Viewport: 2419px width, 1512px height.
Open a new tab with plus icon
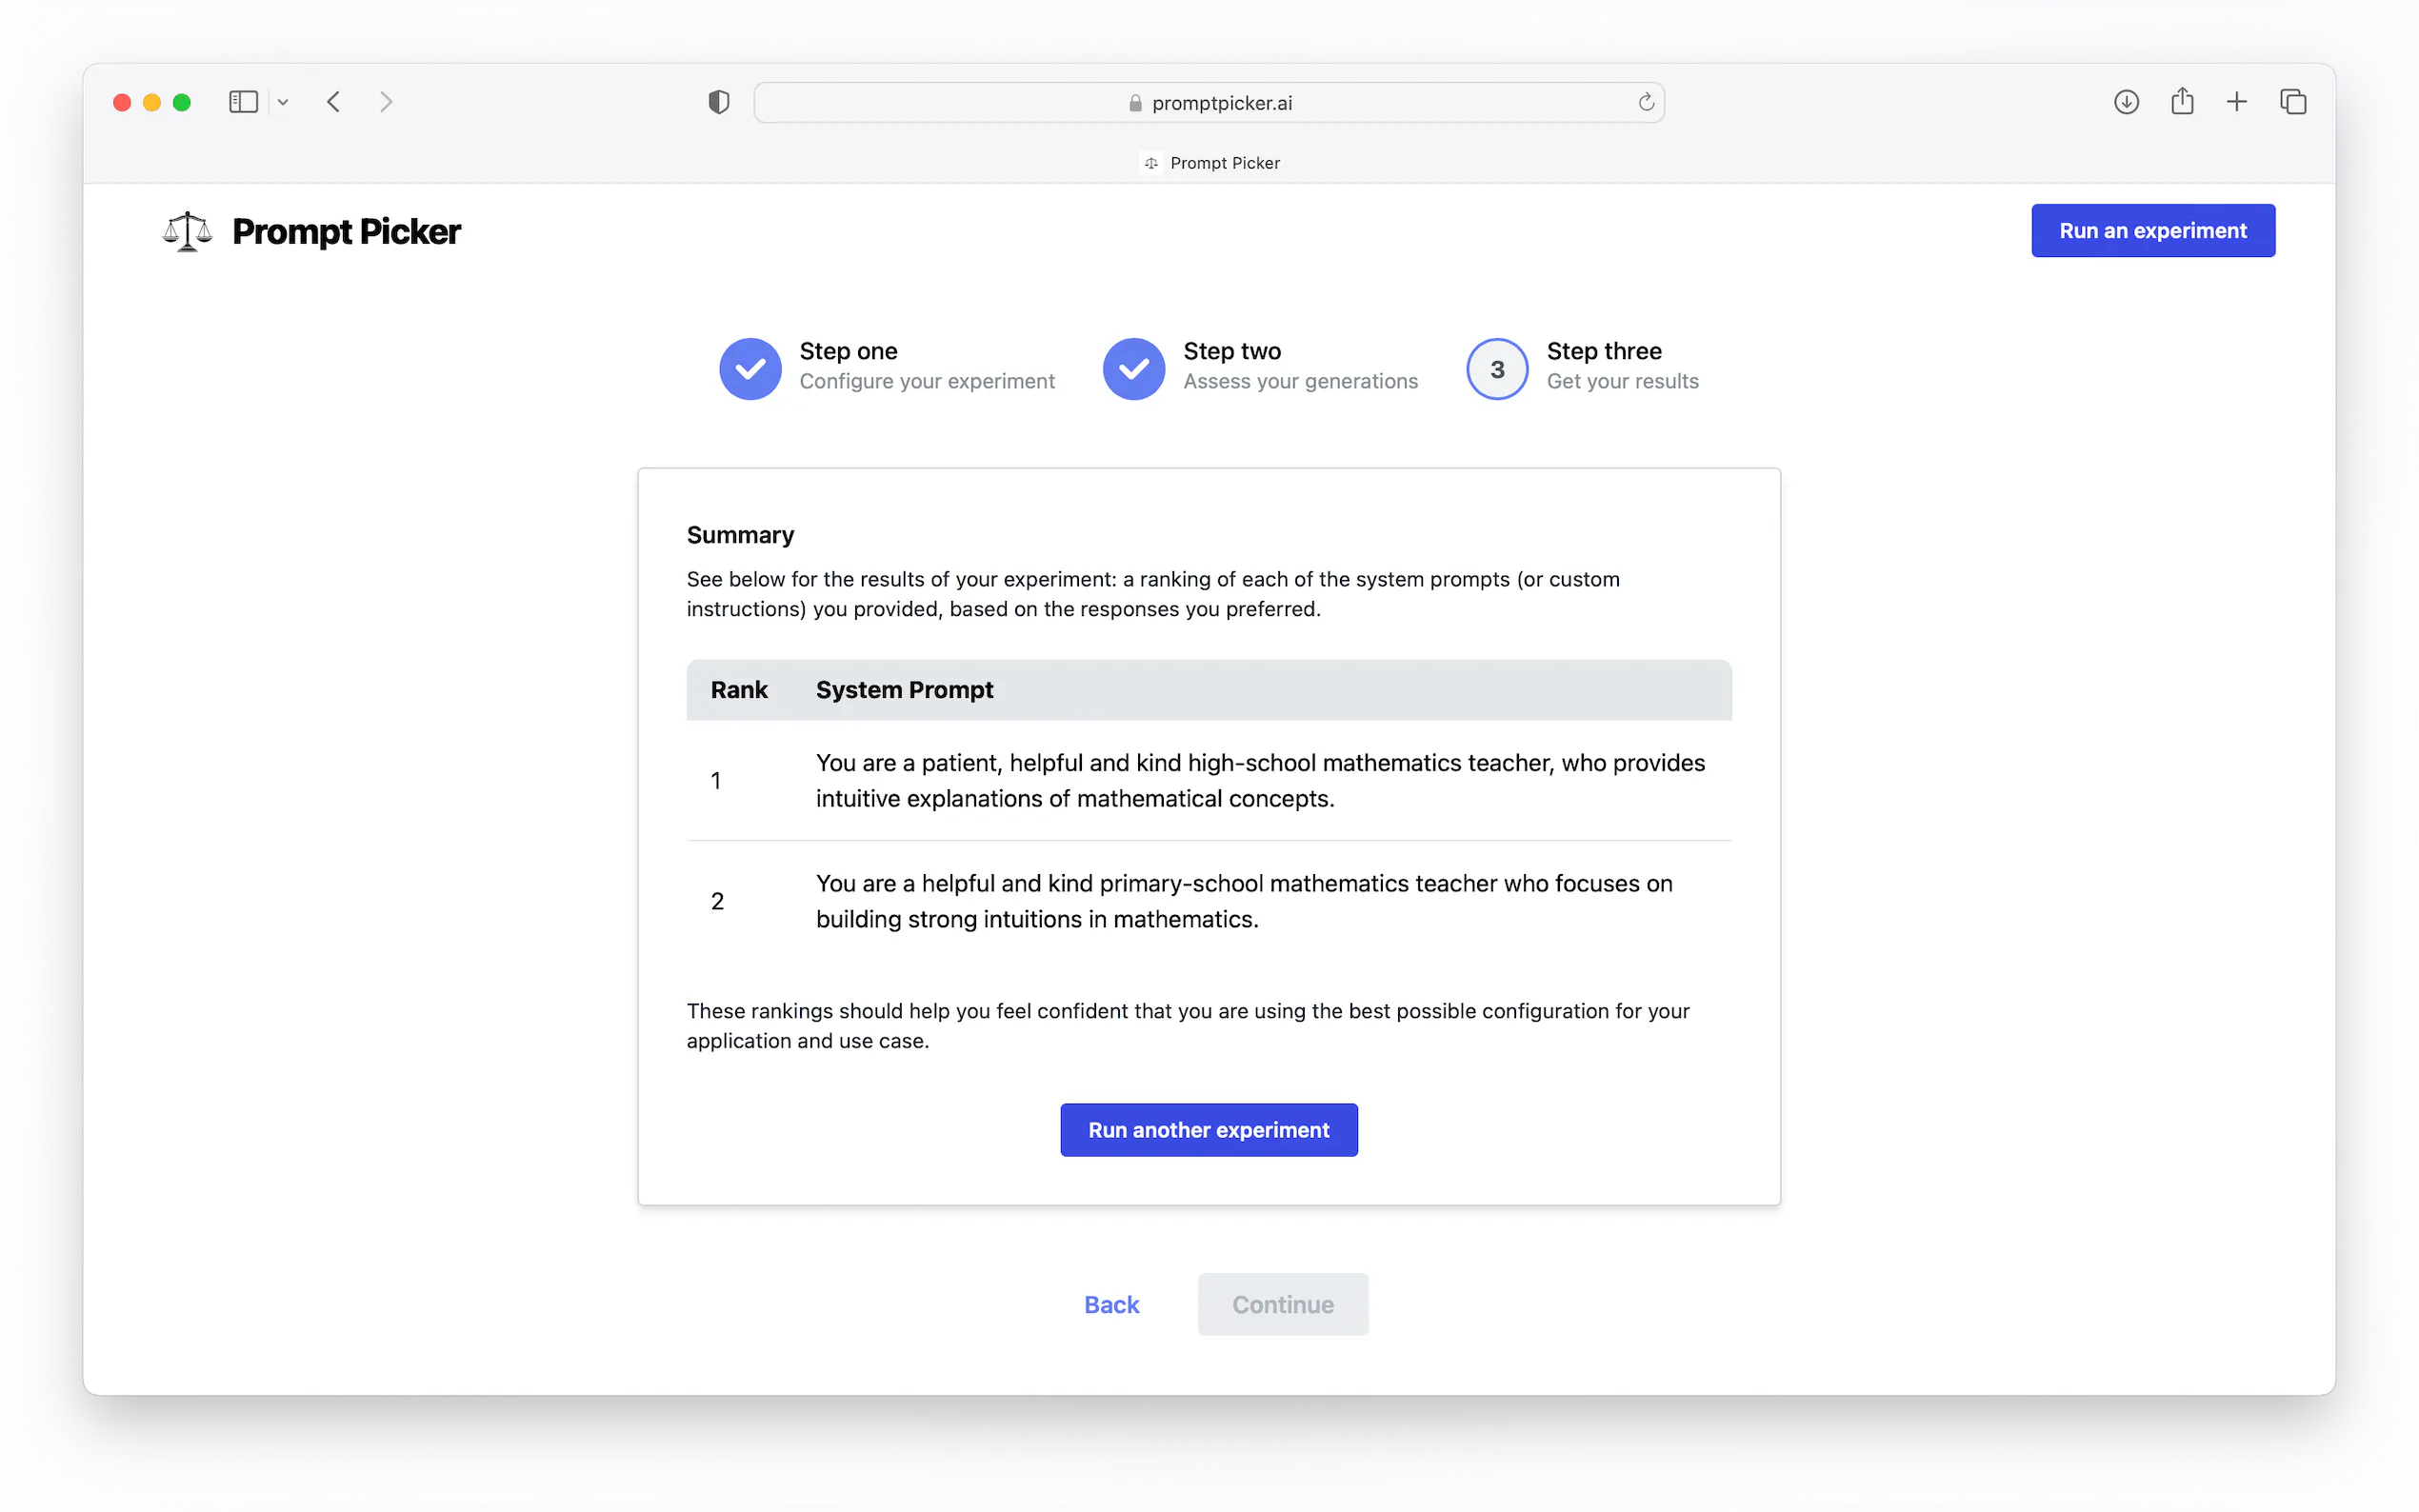tap(2237, 102)
